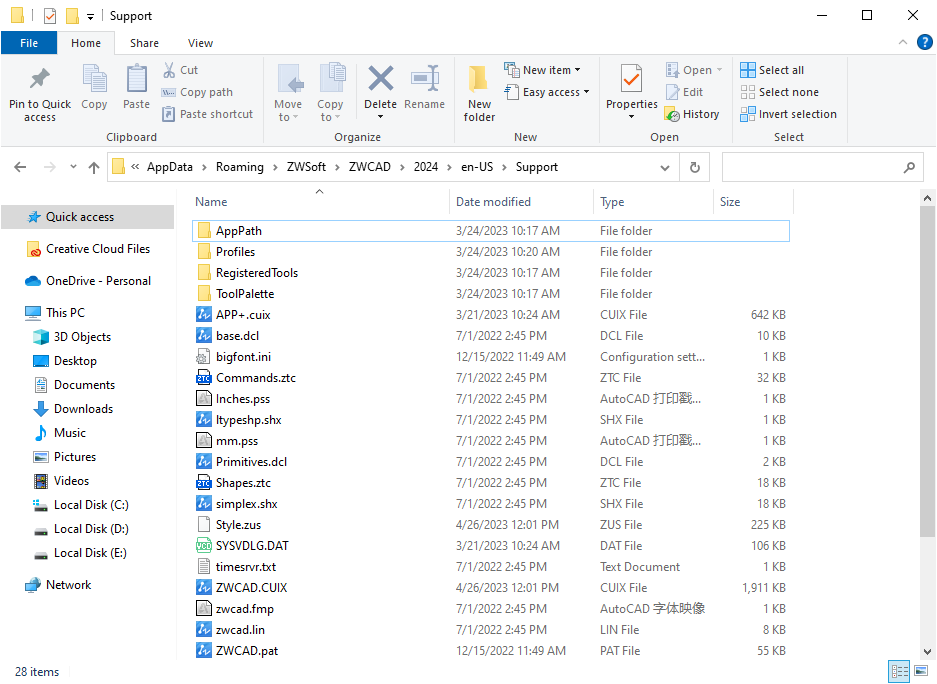Select the AppPath folder row

click(x=491, y=231)
